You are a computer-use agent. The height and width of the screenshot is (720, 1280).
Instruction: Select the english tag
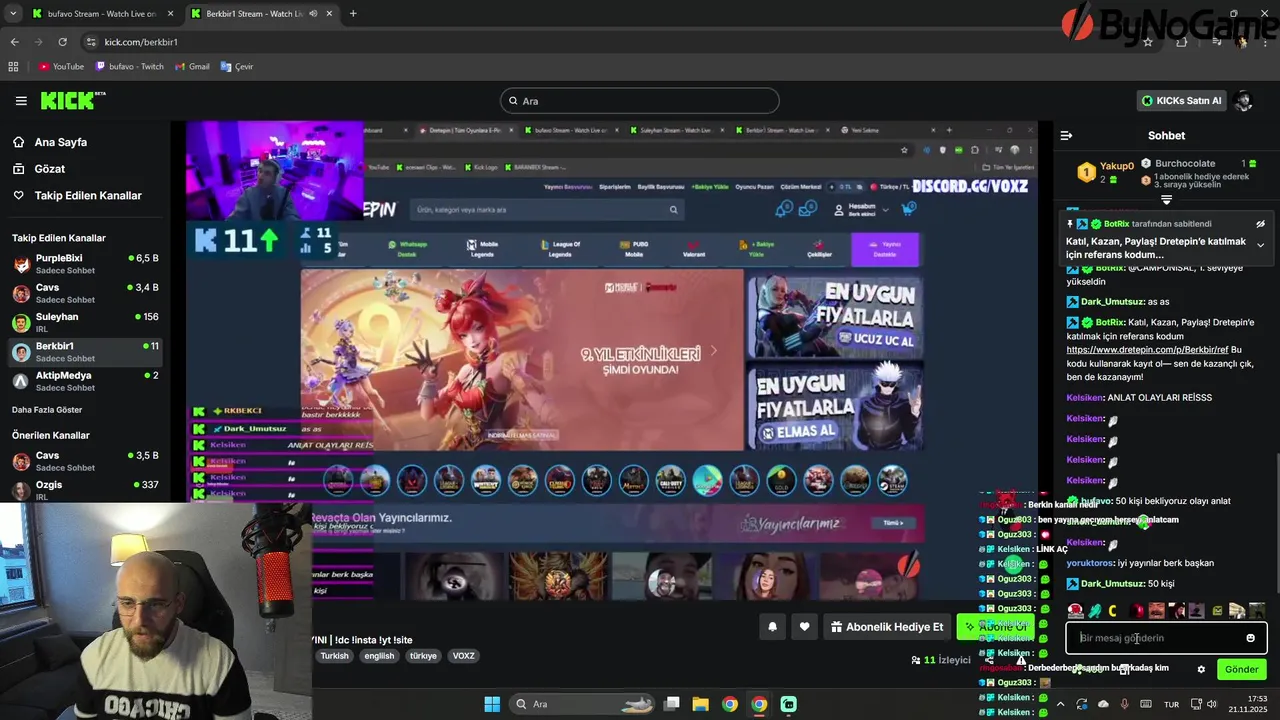click(379, 656)
